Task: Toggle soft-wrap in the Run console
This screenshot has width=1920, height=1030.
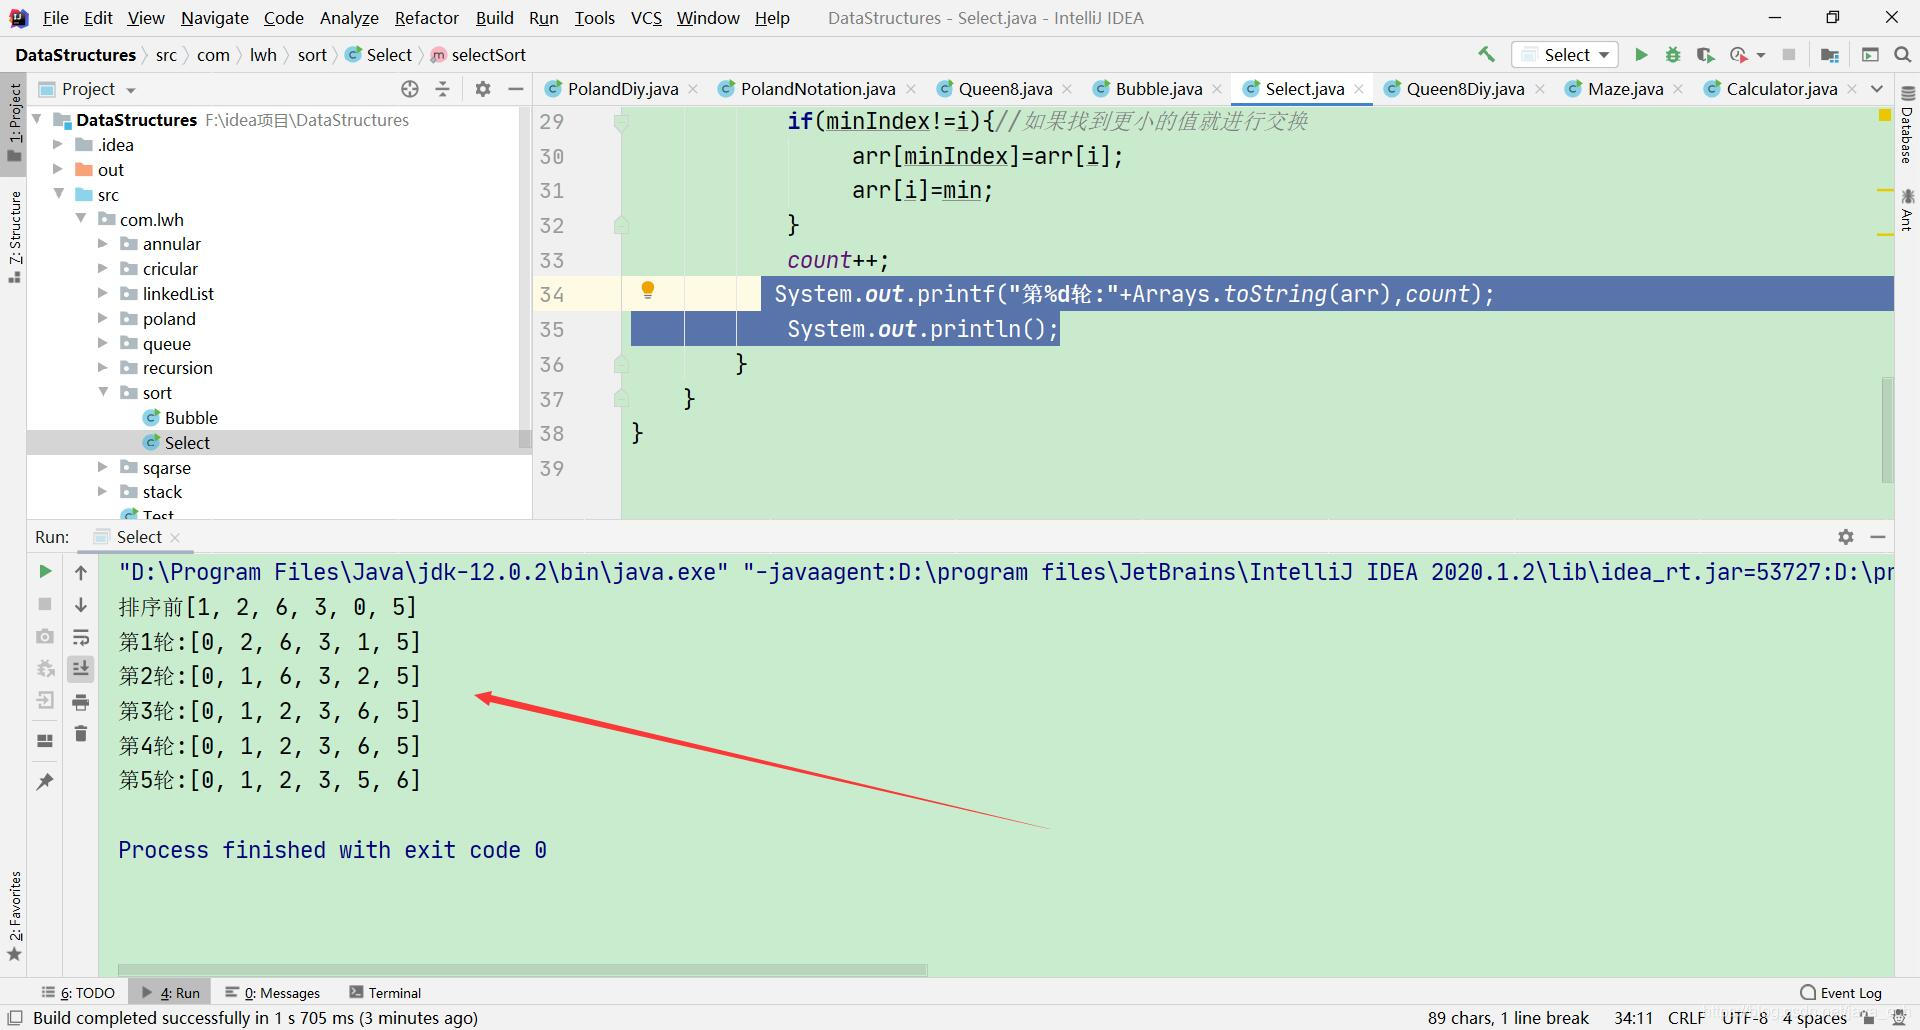Action: tap(81, 637)
